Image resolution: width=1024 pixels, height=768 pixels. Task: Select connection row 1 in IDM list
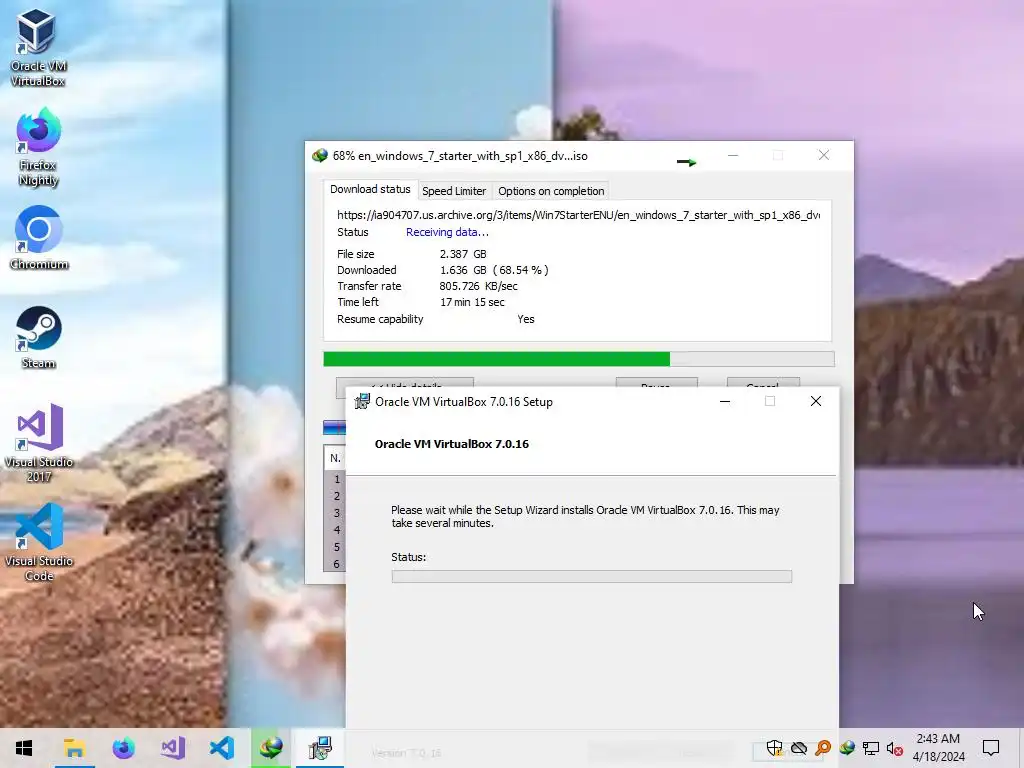(x=337, y=479)
